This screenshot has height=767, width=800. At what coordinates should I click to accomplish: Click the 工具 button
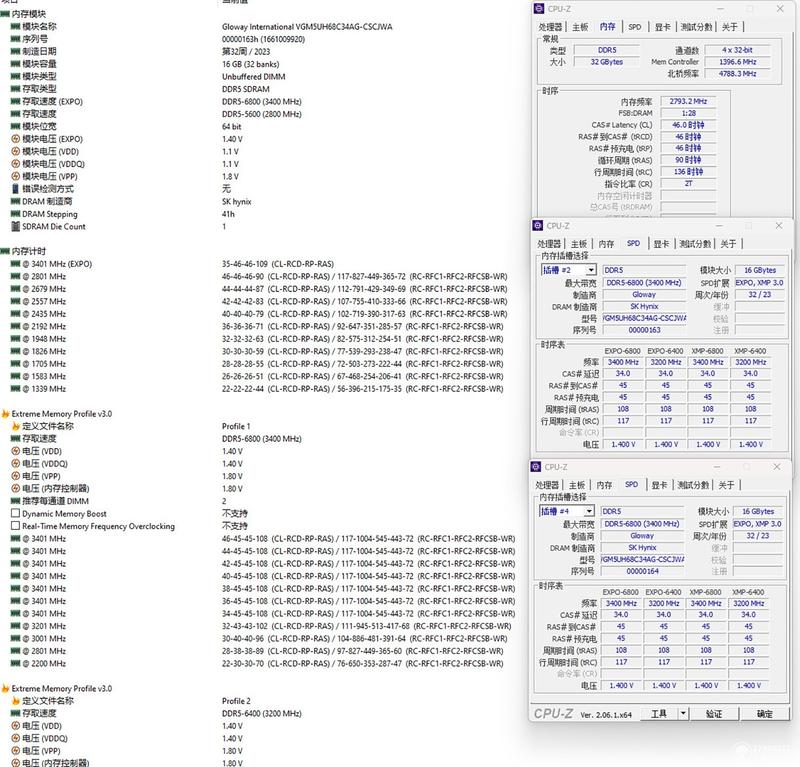tap(659, 713)
